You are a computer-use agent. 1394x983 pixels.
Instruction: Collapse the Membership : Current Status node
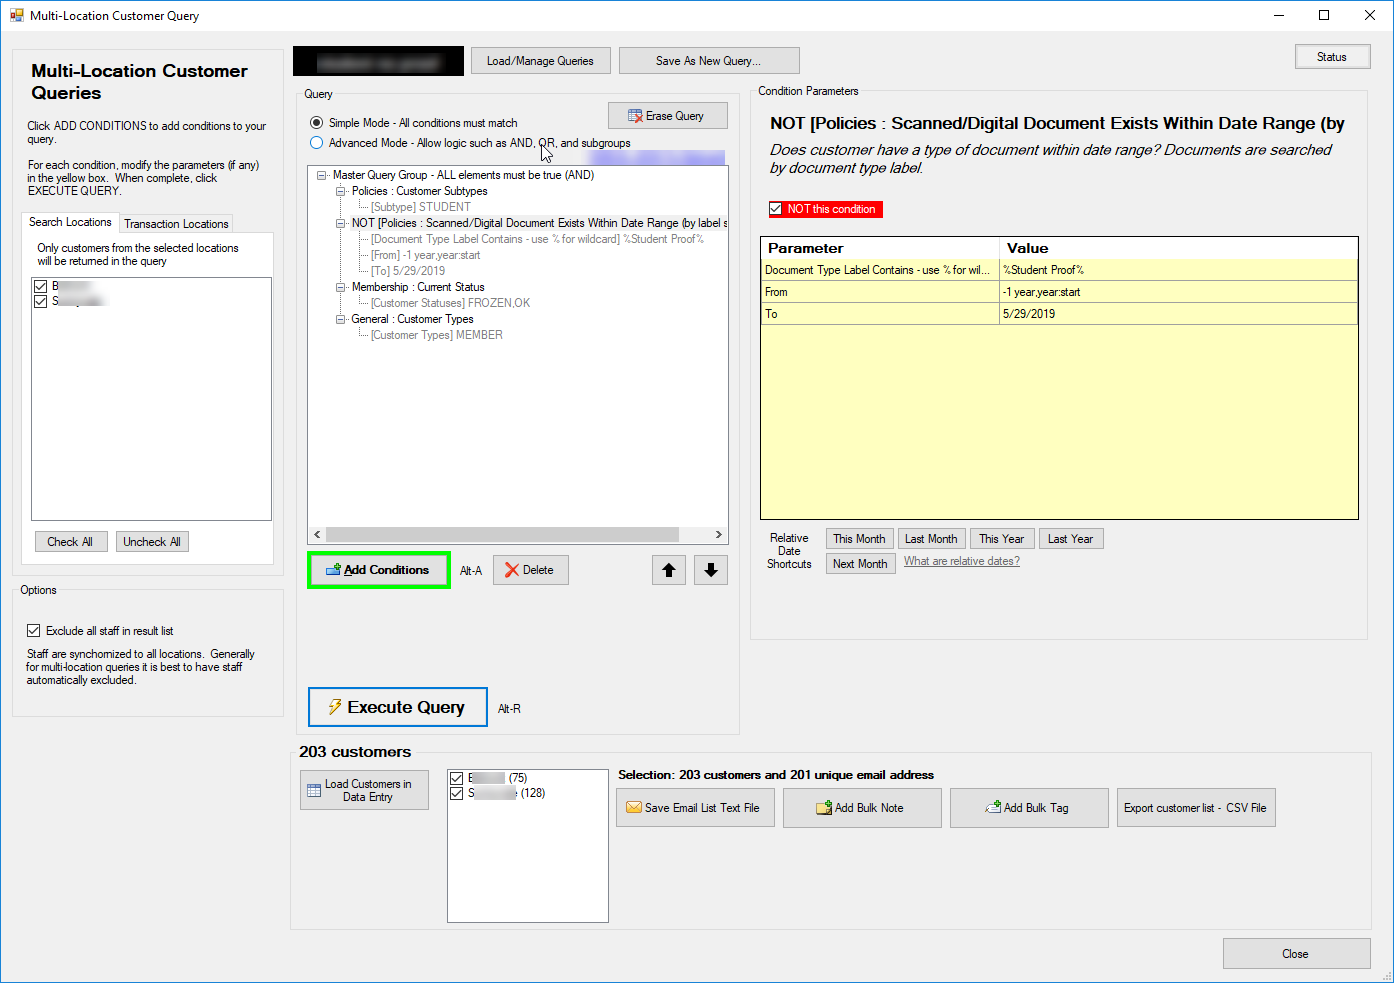(341, 287)
